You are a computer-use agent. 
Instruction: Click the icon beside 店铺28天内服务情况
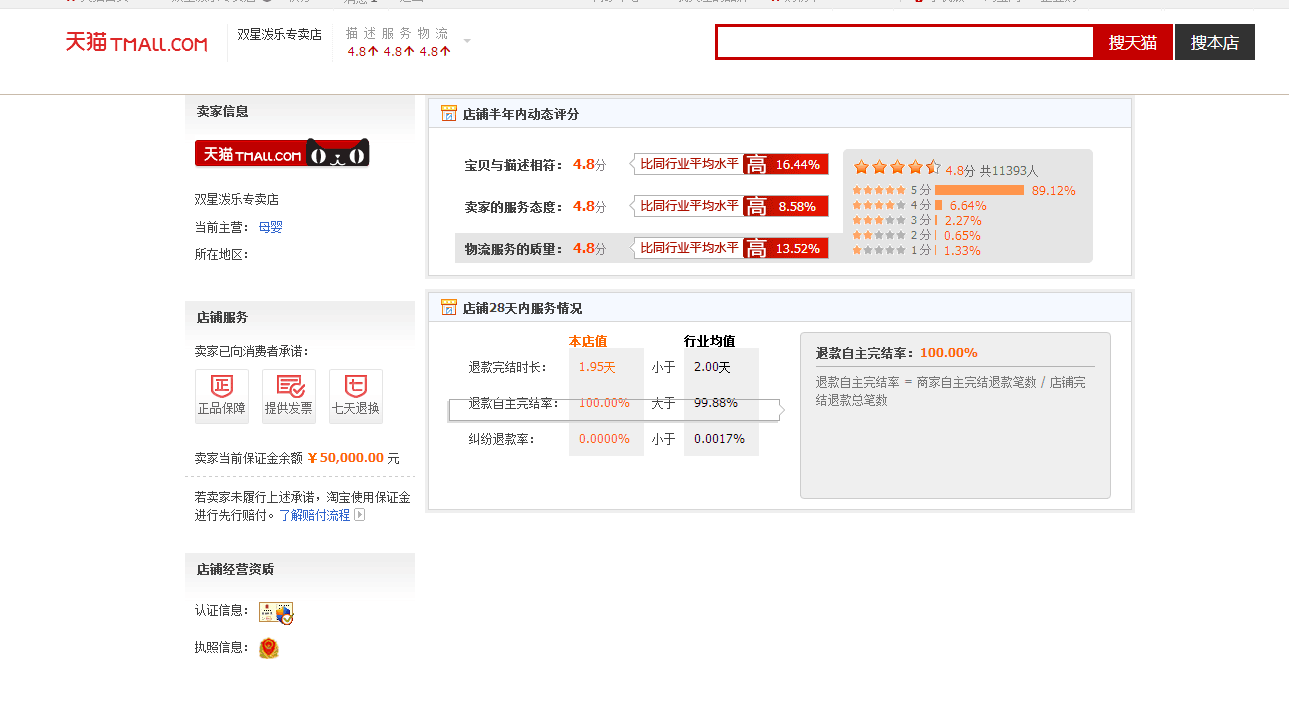point(449,307)
